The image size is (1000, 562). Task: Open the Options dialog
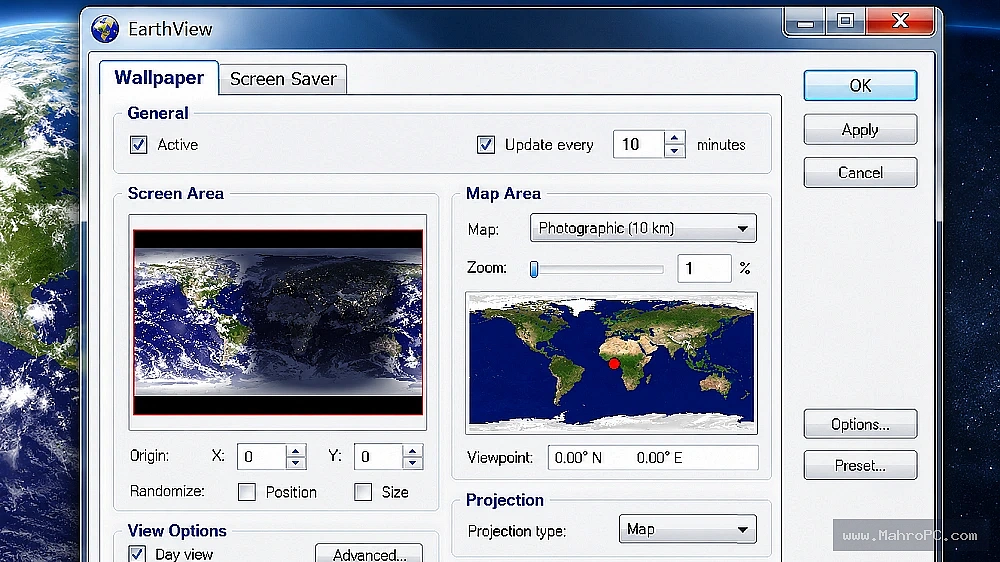860,424
